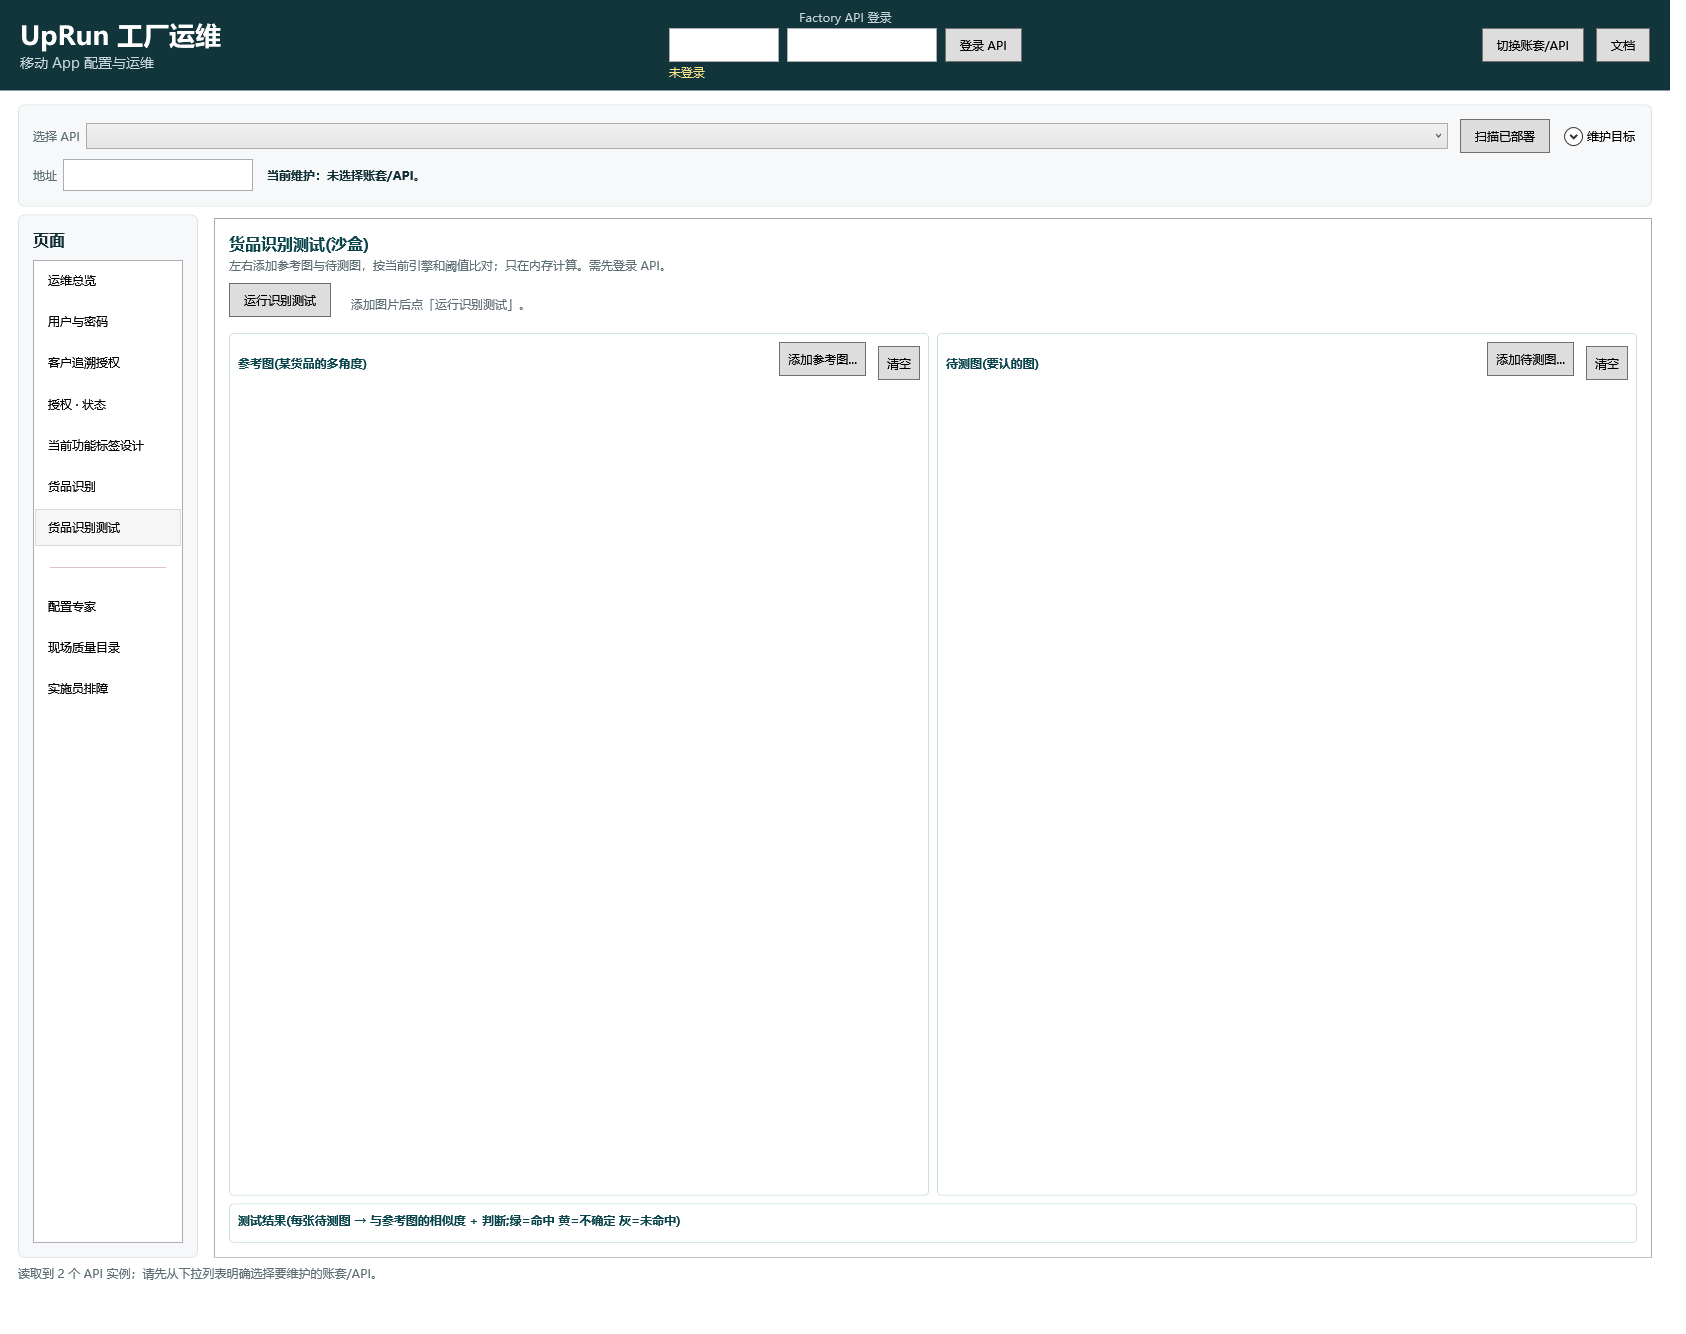Go to 用户与密码 page
The image size is (1686, 1334).
(108, 322)
